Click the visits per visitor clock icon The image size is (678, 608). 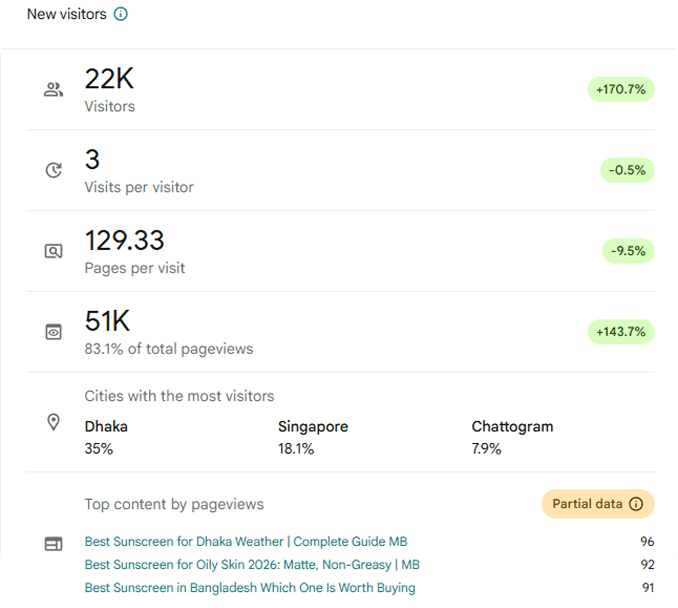[54, 170]
